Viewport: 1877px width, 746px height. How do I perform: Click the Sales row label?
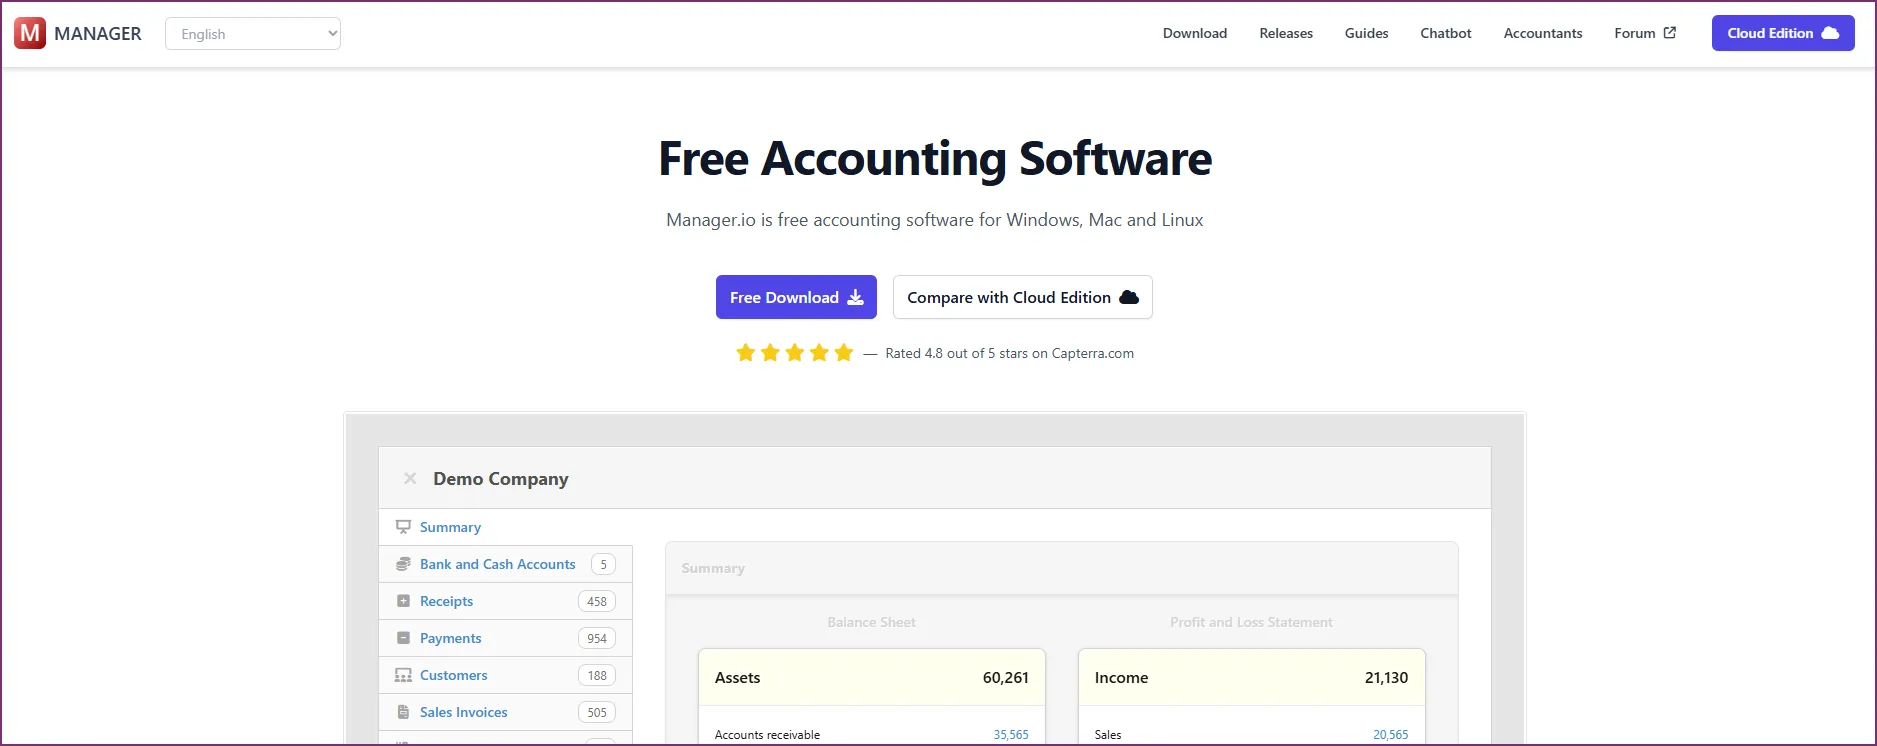point(1107,734)
